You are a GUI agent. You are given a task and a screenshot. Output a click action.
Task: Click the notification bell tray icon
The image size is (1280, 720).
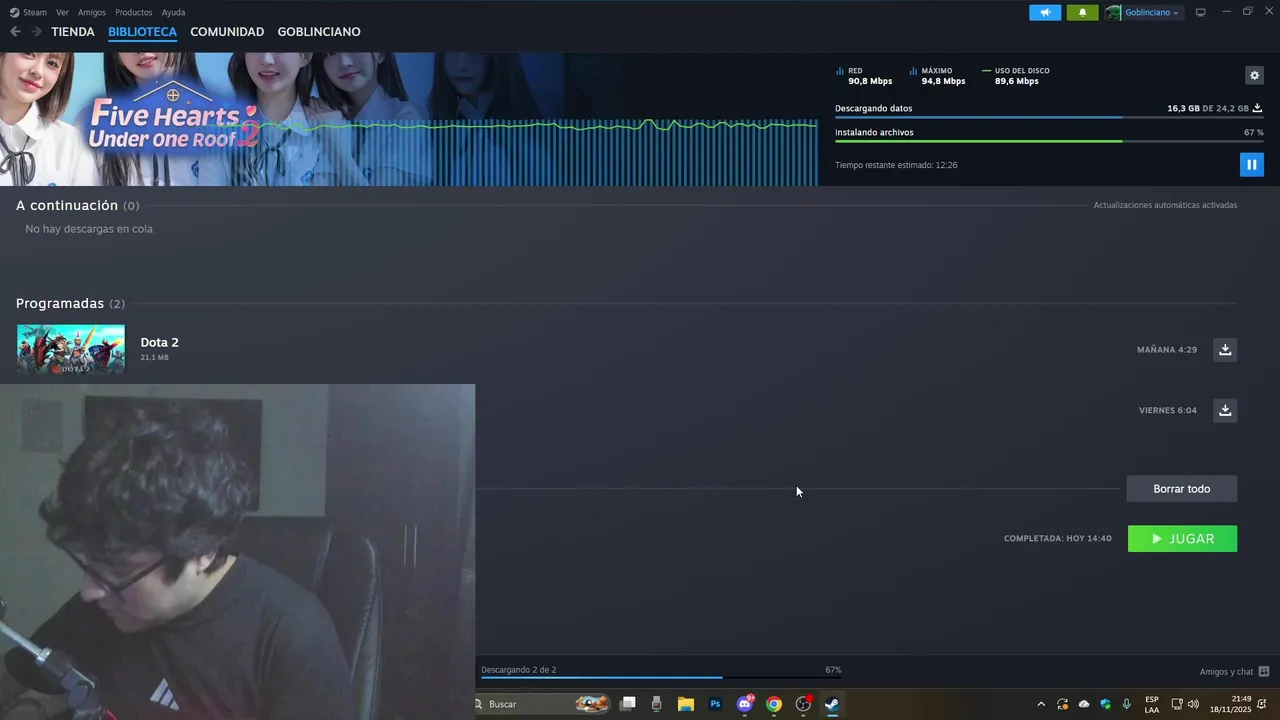(x=1262, y=704)
